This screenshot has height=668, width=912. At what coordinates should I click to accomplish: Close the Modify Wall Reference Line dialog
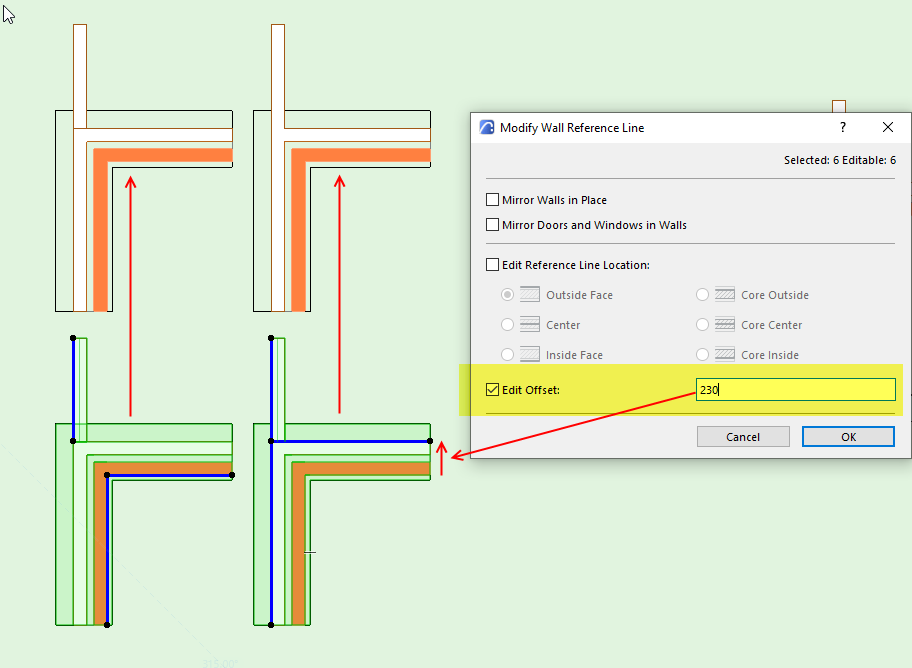tap(888, 127)
